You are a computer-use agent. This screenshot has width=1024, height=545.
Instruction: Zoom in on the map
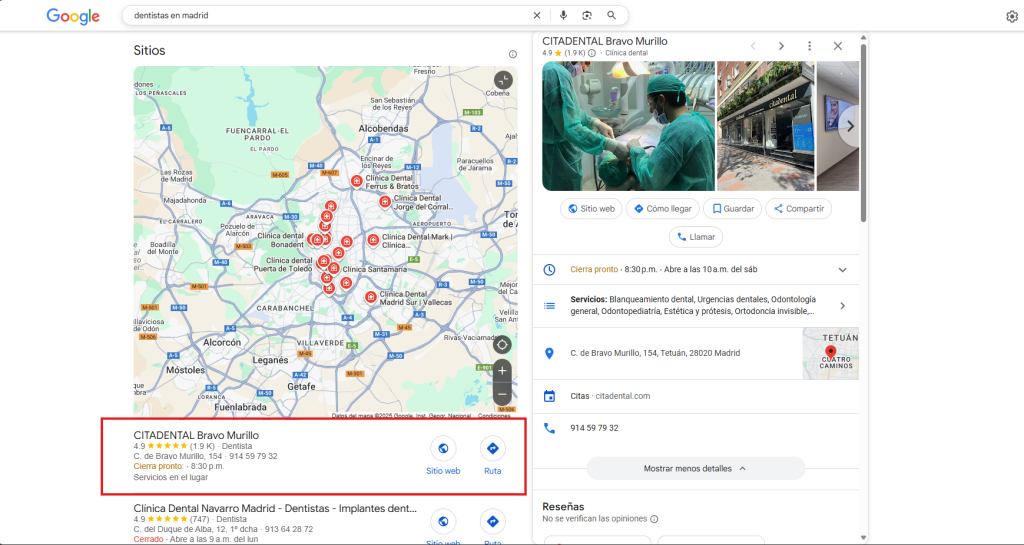(502, 371)
